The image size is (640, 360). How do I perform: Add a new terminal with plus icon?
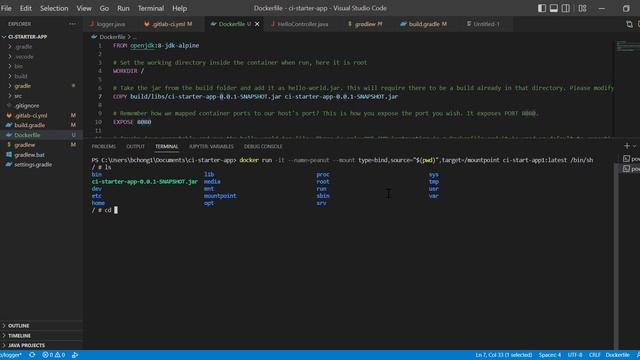point(627,146)
